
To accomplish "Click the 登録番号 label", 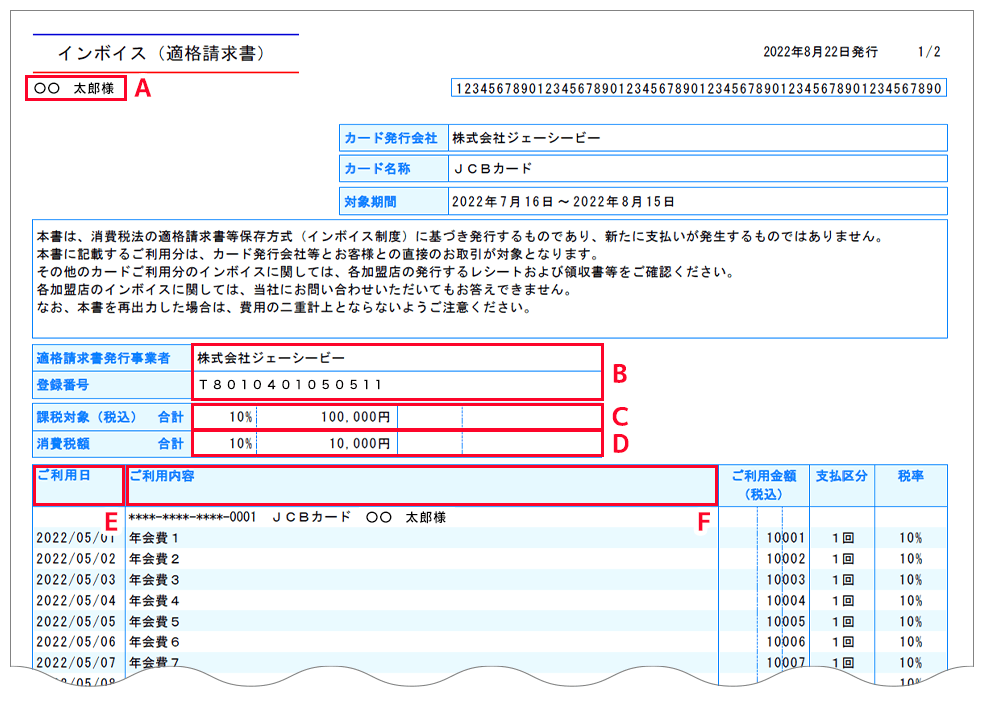I will point(63,385).
